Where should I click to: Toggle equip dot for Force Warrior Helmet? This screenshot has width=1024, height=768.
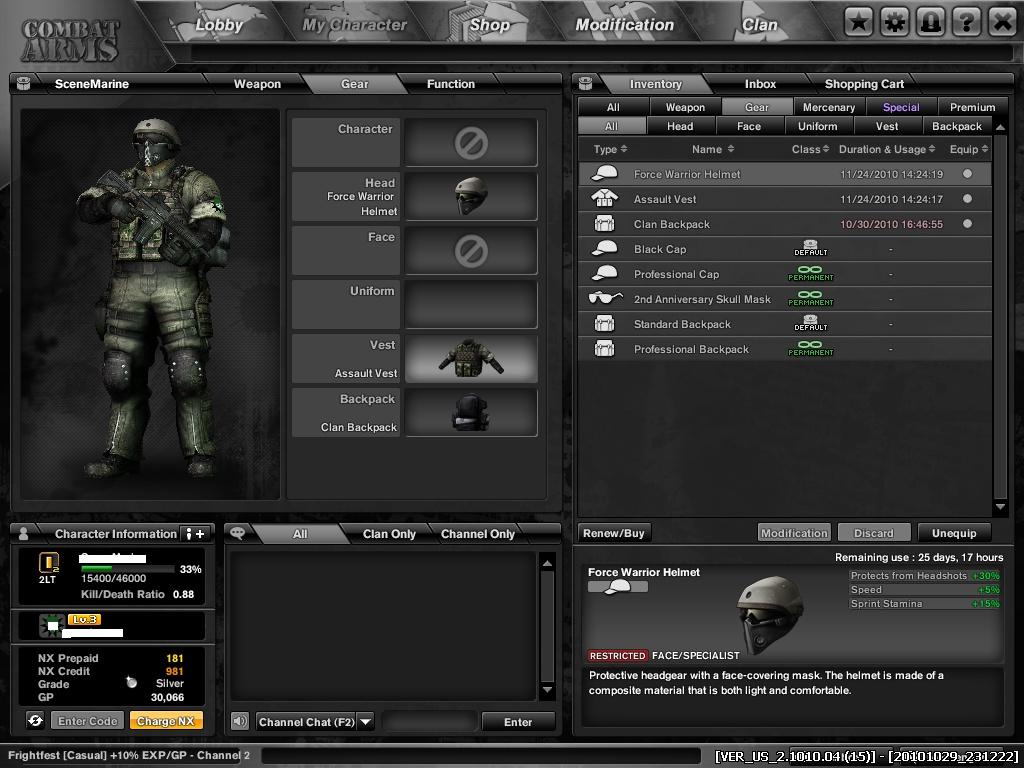(x=967, y=174)
